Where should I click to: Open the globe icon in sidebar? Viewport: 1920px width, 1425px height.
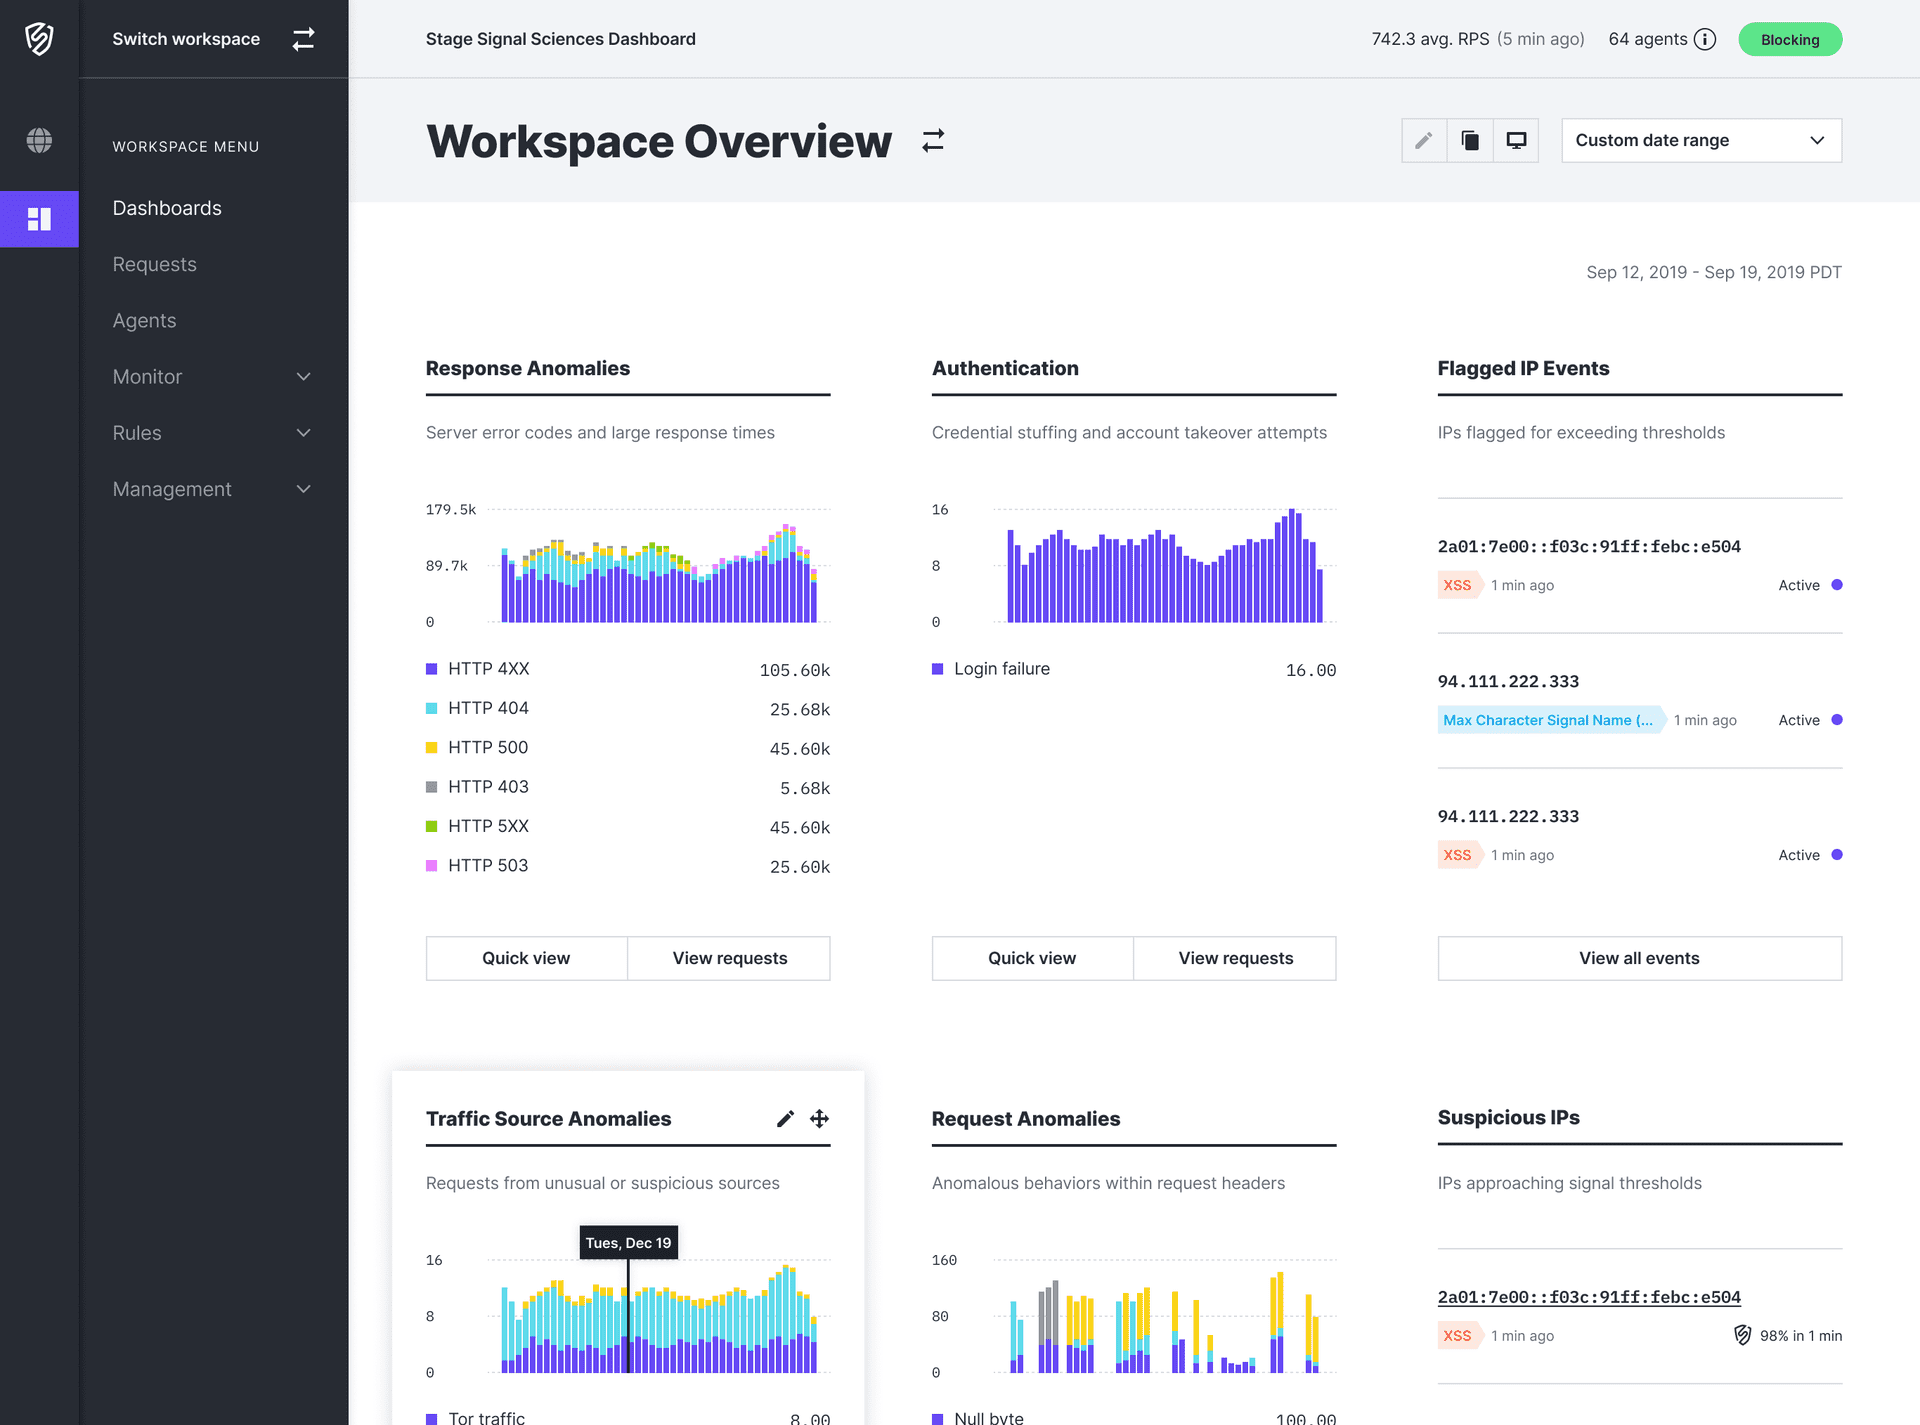coord(39,140)
